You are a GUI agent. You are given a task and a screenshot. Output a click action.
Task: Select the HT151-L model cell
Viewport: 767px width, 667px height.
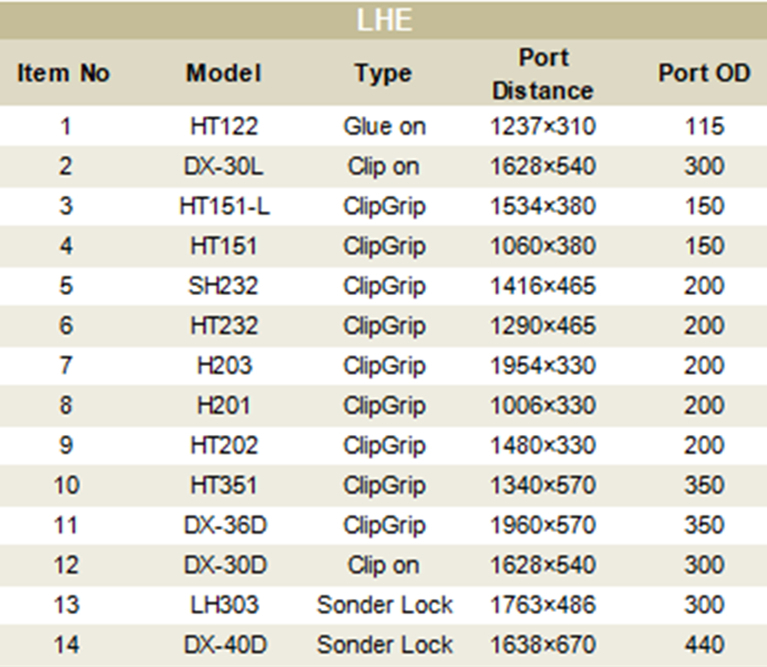(x=224, y=207)
